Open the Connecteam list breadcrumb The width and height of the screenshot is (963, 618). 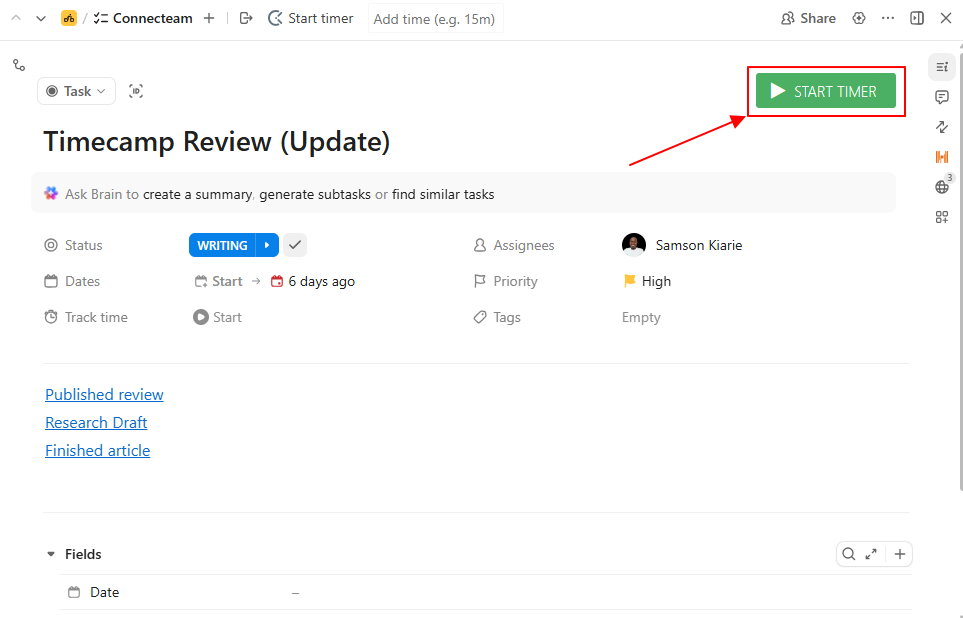click(x=143, y=18)
